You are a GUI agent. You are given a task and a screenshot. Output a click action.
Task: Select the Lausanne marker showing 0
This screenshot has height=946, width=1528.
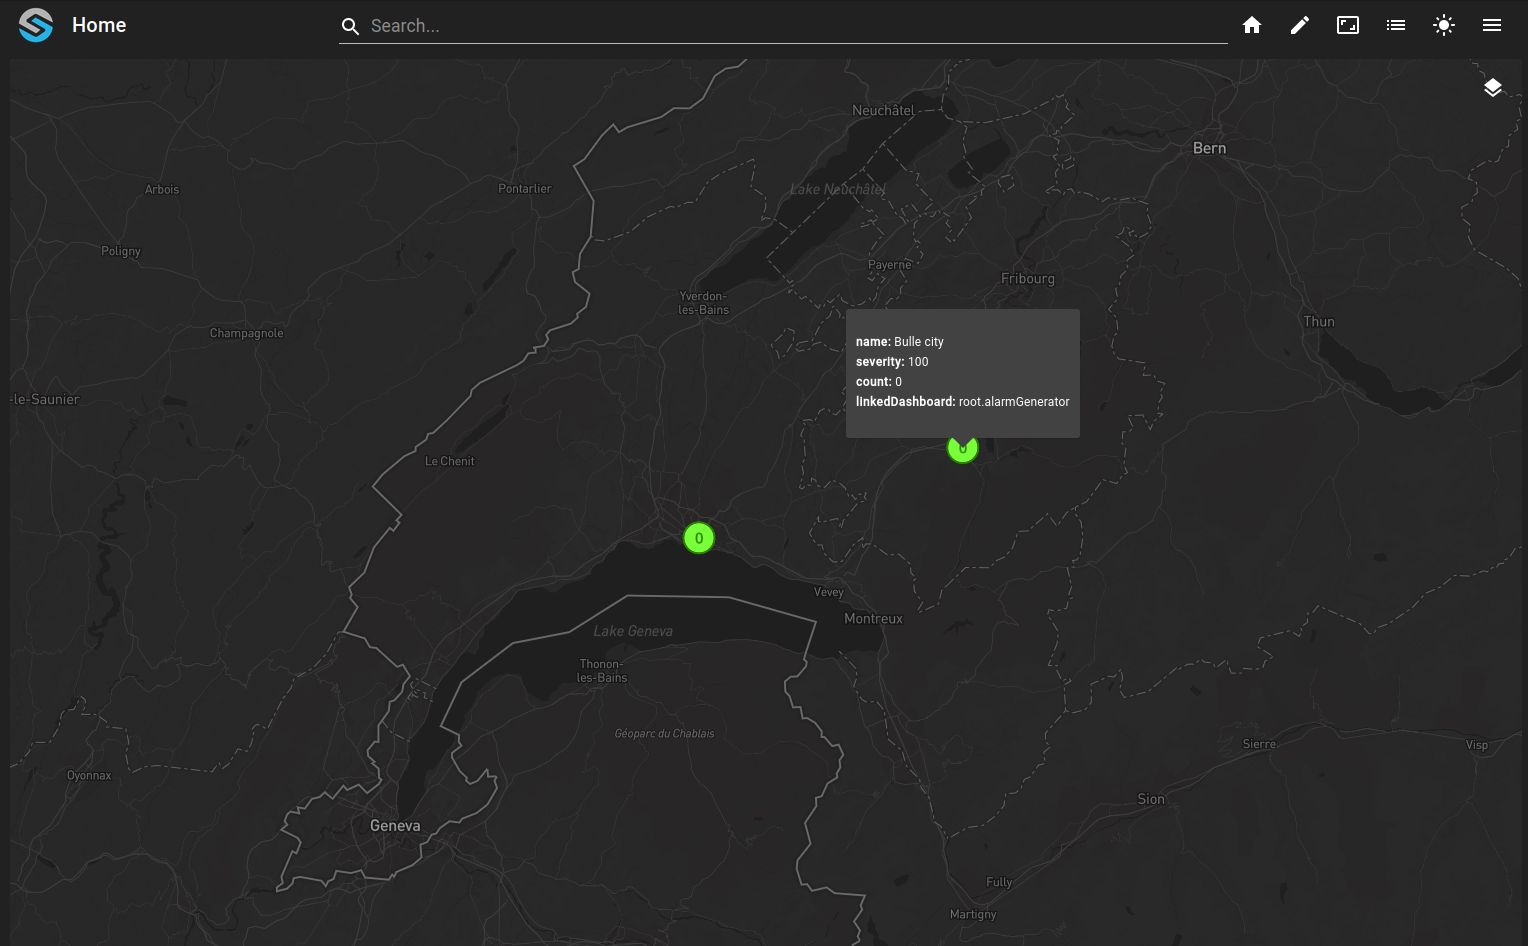pyautogui.click(x=699, y=538)
